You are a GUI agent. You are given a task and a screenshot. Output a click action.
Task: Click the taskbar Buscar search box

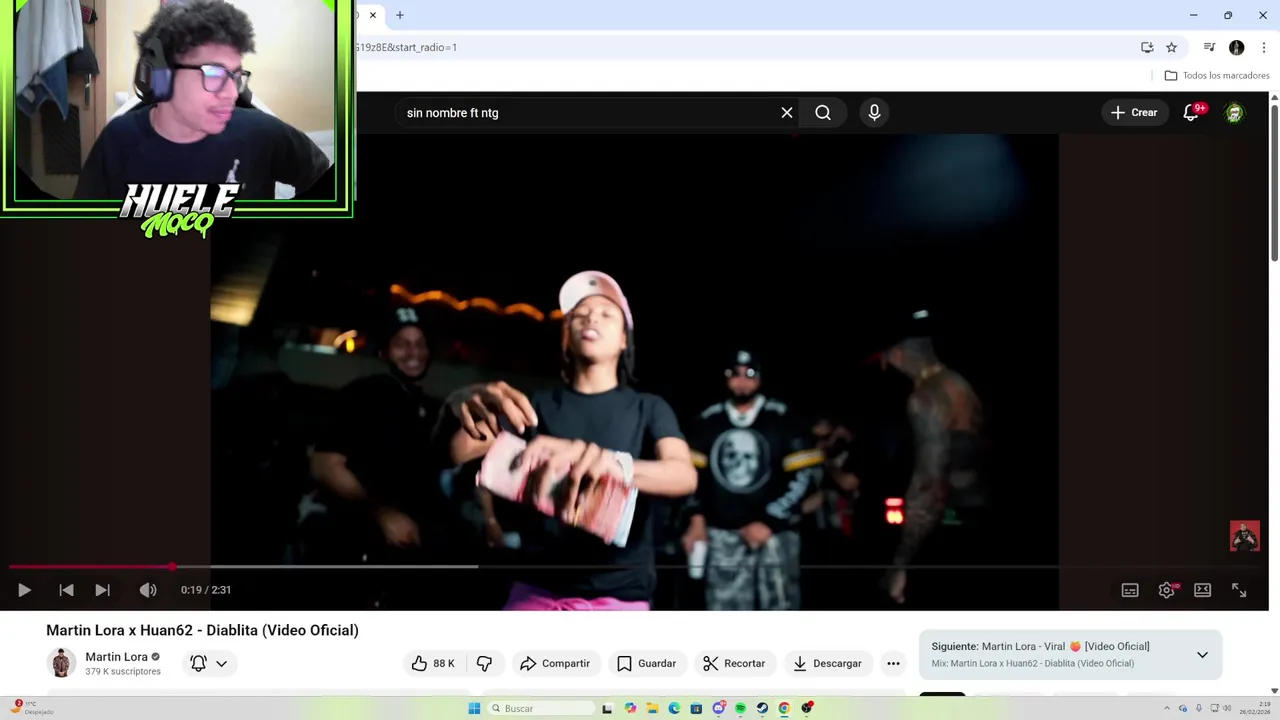click(x=539, y=708)
